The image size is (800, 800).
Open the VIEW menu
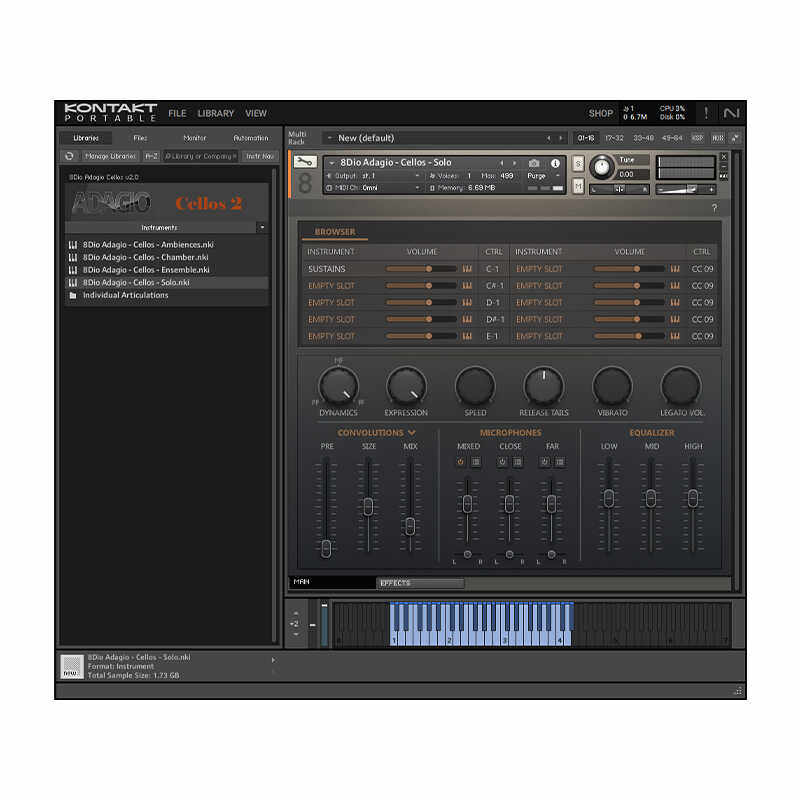pos(256,113)
